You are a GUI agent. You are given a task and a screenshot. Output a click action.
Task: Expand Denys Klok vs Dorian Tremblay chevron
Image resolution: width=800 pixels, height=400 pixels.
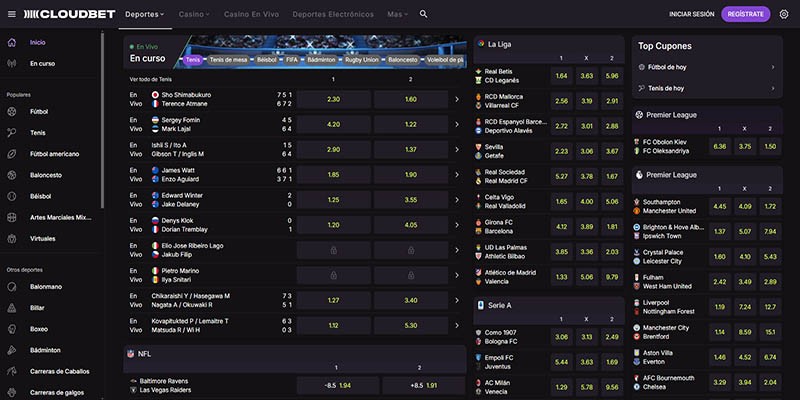coord(457,225)
